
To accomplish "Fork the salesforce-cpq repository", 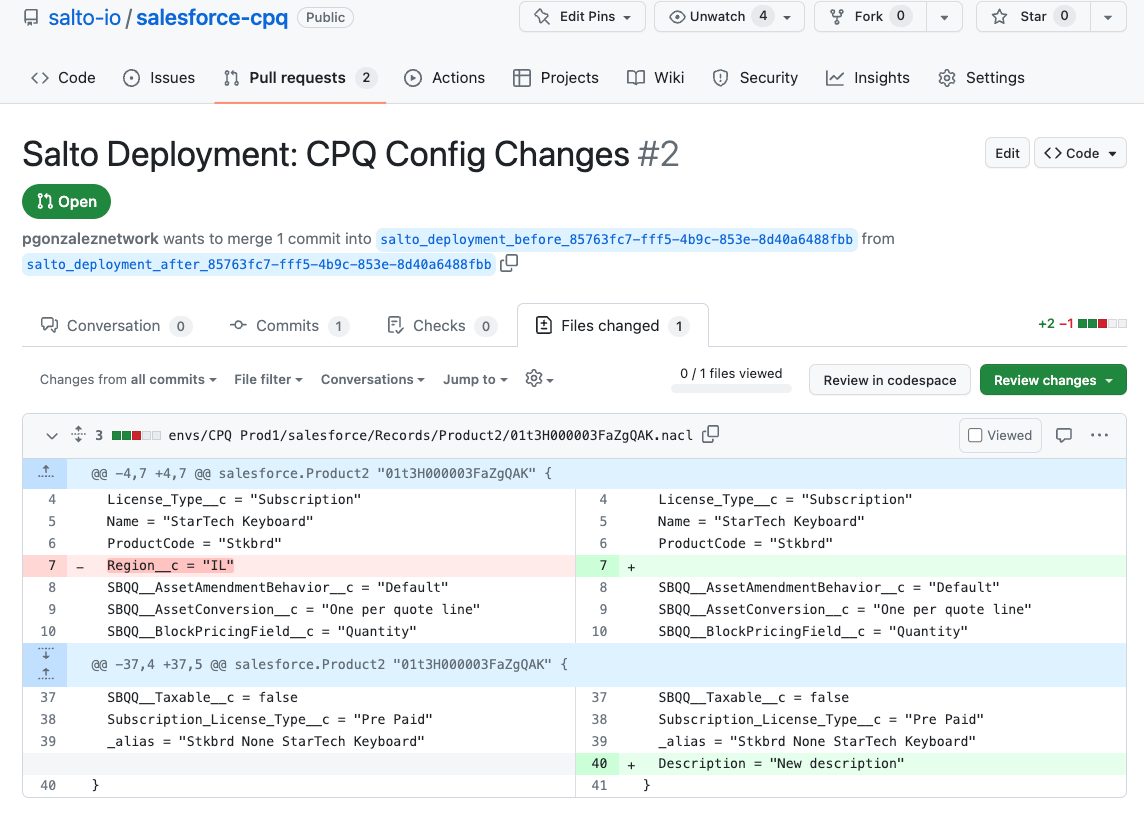I will click(x=870, y=17).
